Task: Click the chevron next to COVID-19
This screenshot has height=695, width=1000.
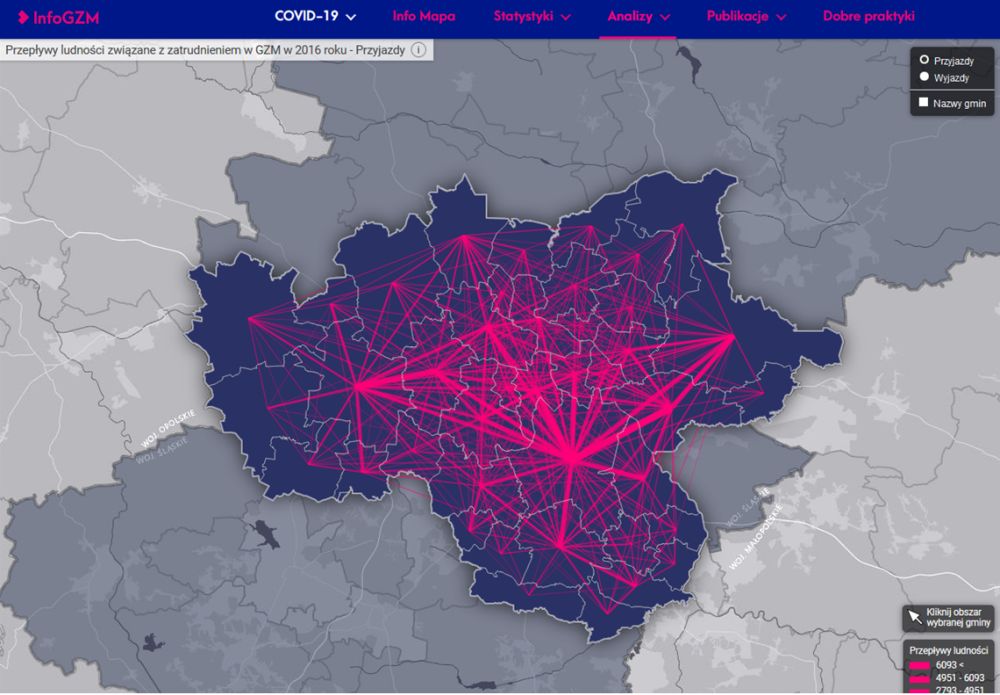Action: [351, 17]
